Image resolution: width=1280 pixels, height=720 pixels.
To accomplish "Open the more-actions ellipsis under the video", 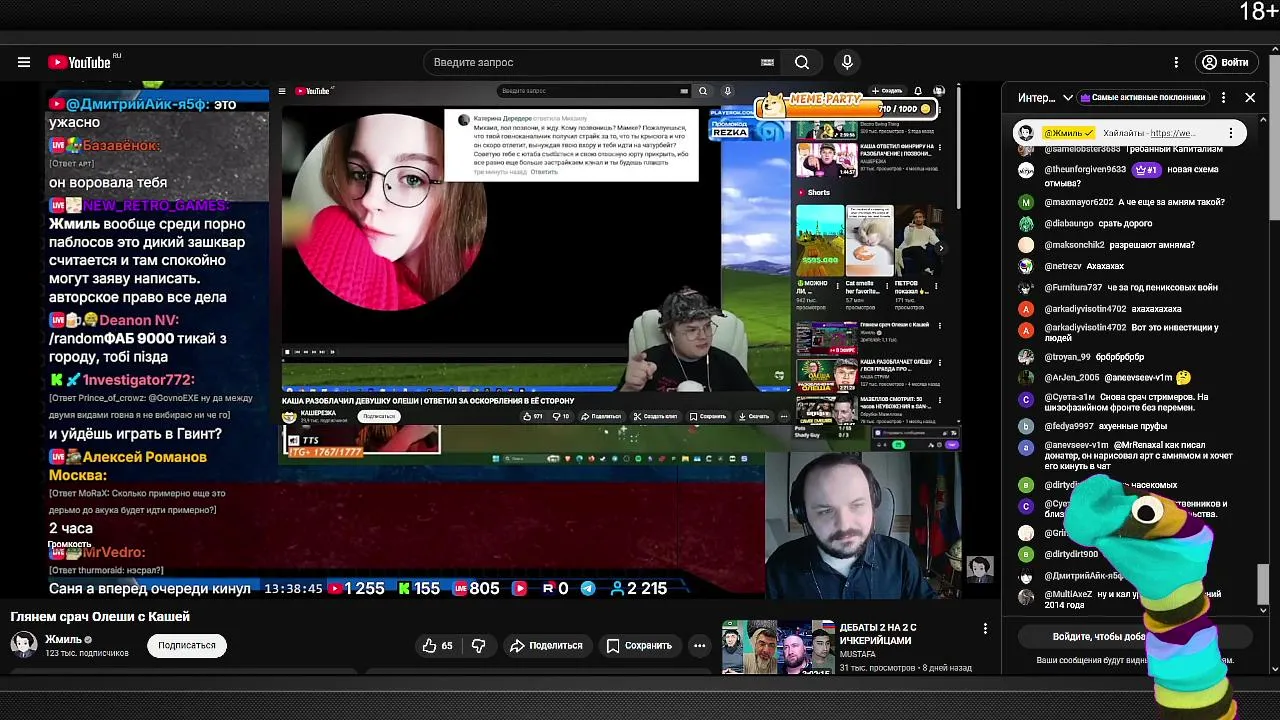I will pos(700,646).
